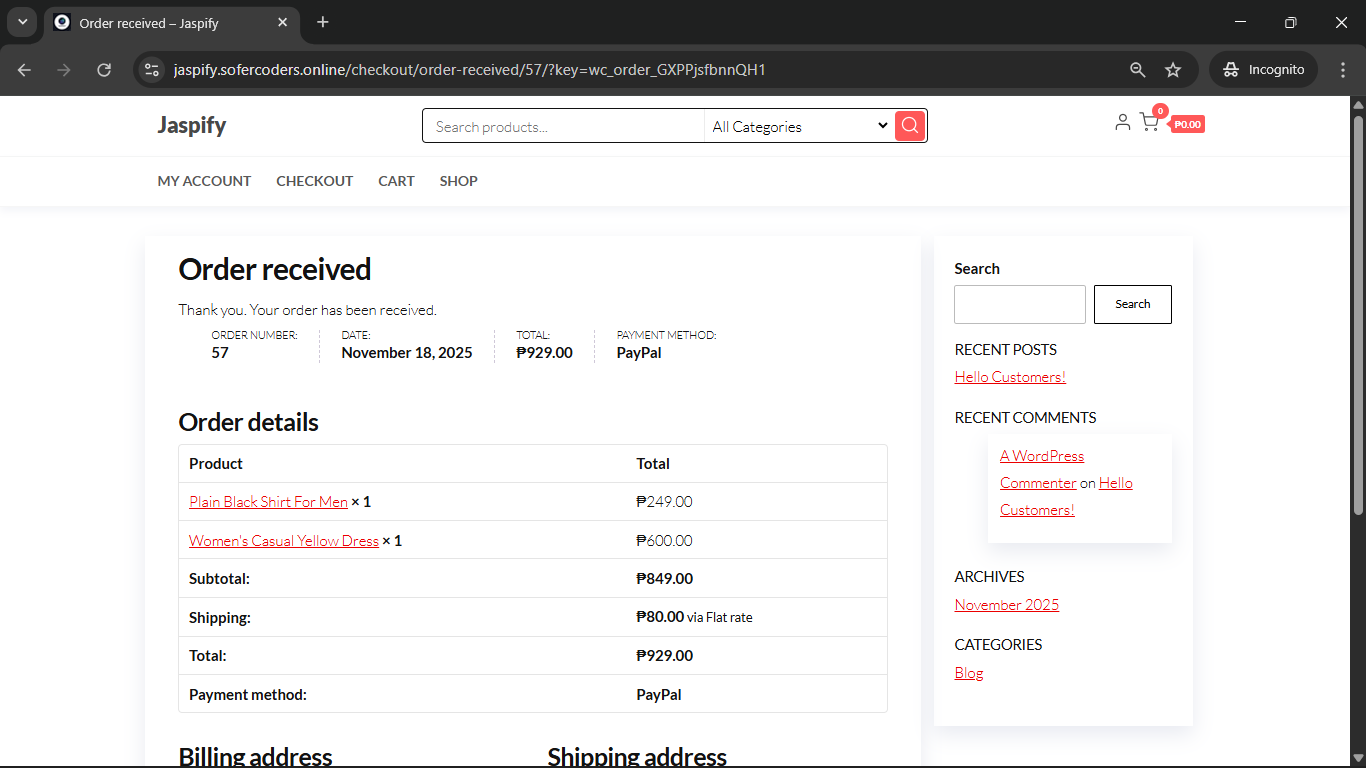Go back using the browser back arrow
Screen dimensions: 1366x768
pos(25,70)
